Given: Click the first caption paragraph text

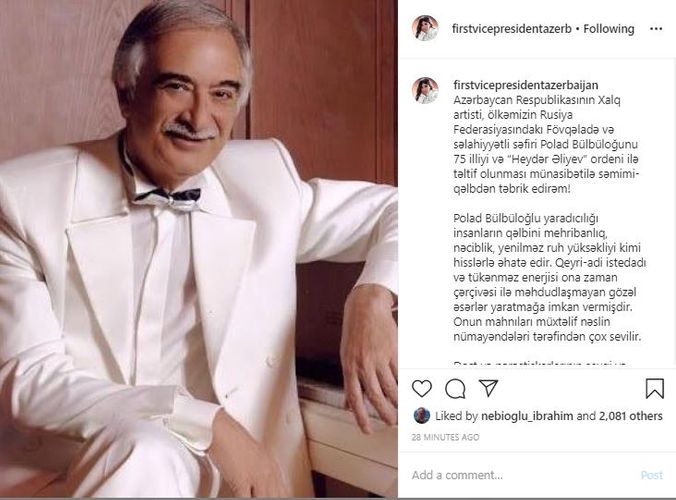Looking at the screenshot, I should [x=546, y=144].
